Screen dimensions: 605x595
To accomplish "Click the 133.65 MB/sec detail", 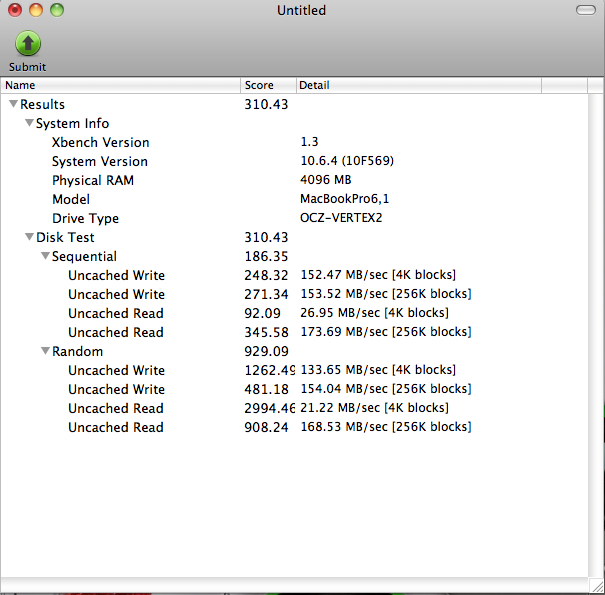I will click(x=378, y=370).
